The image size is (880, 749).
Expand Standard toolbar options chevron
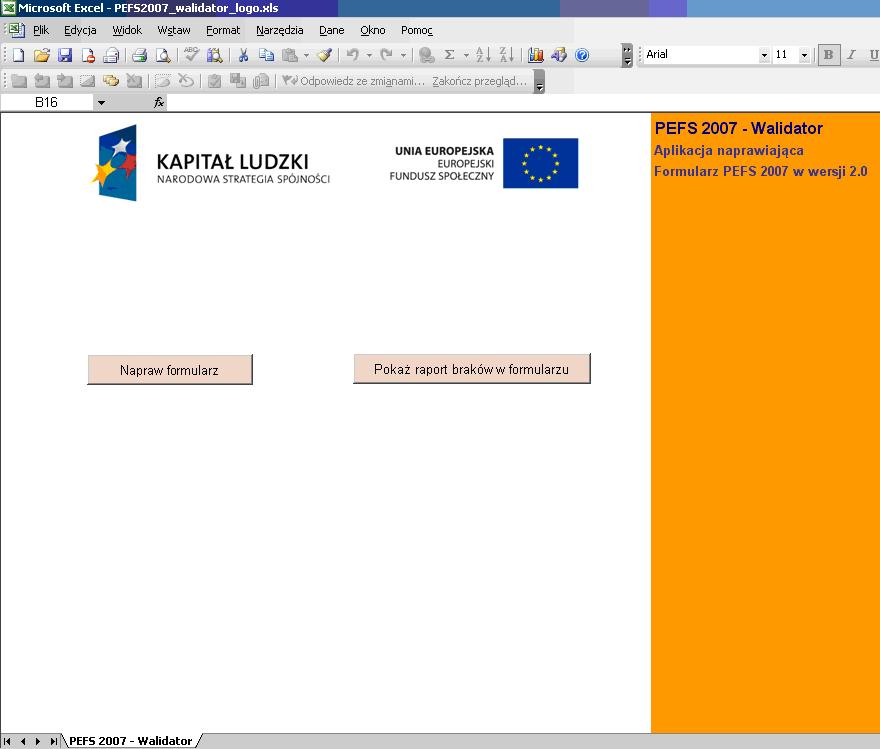coord(627,55)
